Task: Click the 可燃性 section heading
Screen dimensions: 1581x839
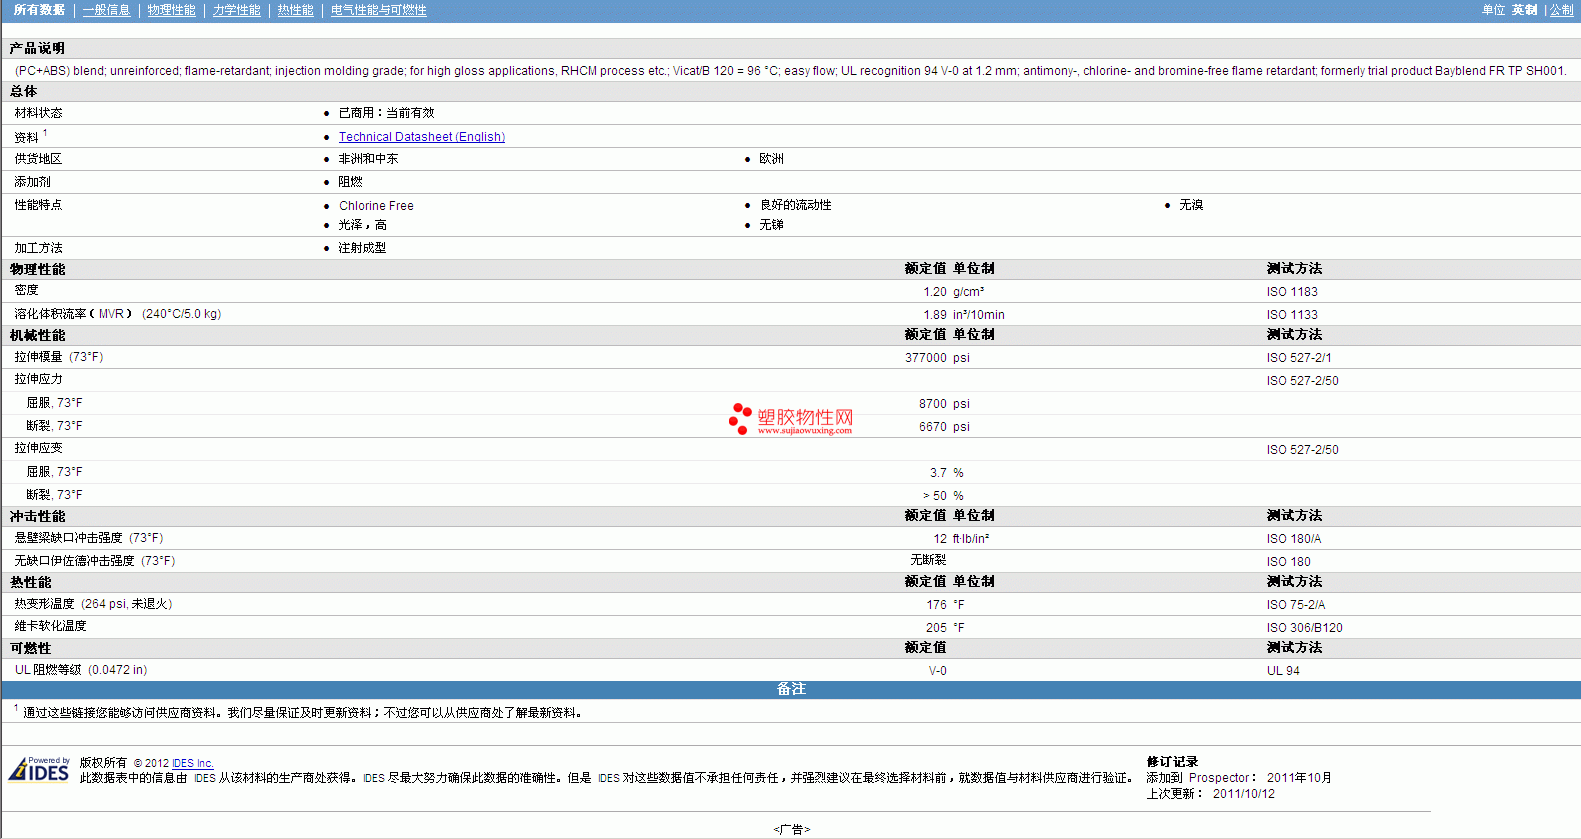Action: point(30,648)
